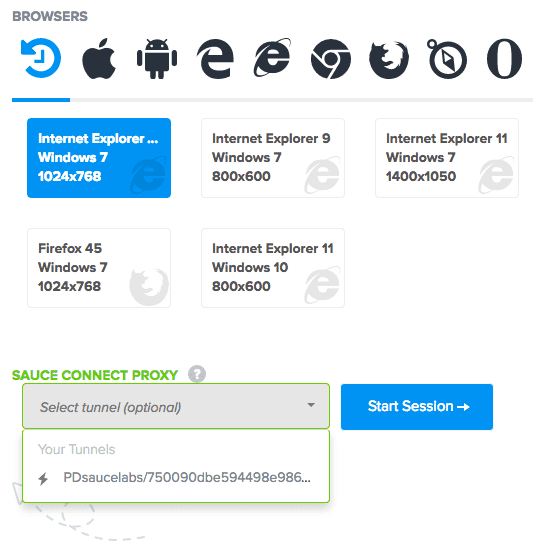Viewport: 541px width, 555px height.
Task: Select the recent browsers history icon
Action: coord(41,58)
